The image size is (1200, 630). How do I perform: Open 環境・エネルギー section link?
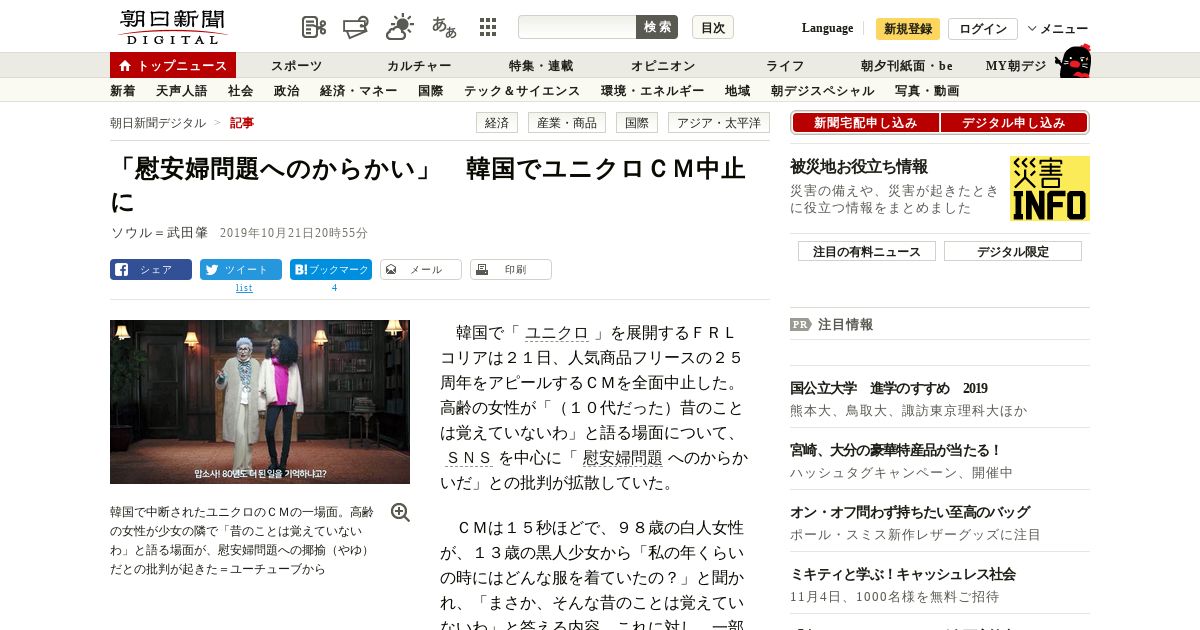(652, 91)
